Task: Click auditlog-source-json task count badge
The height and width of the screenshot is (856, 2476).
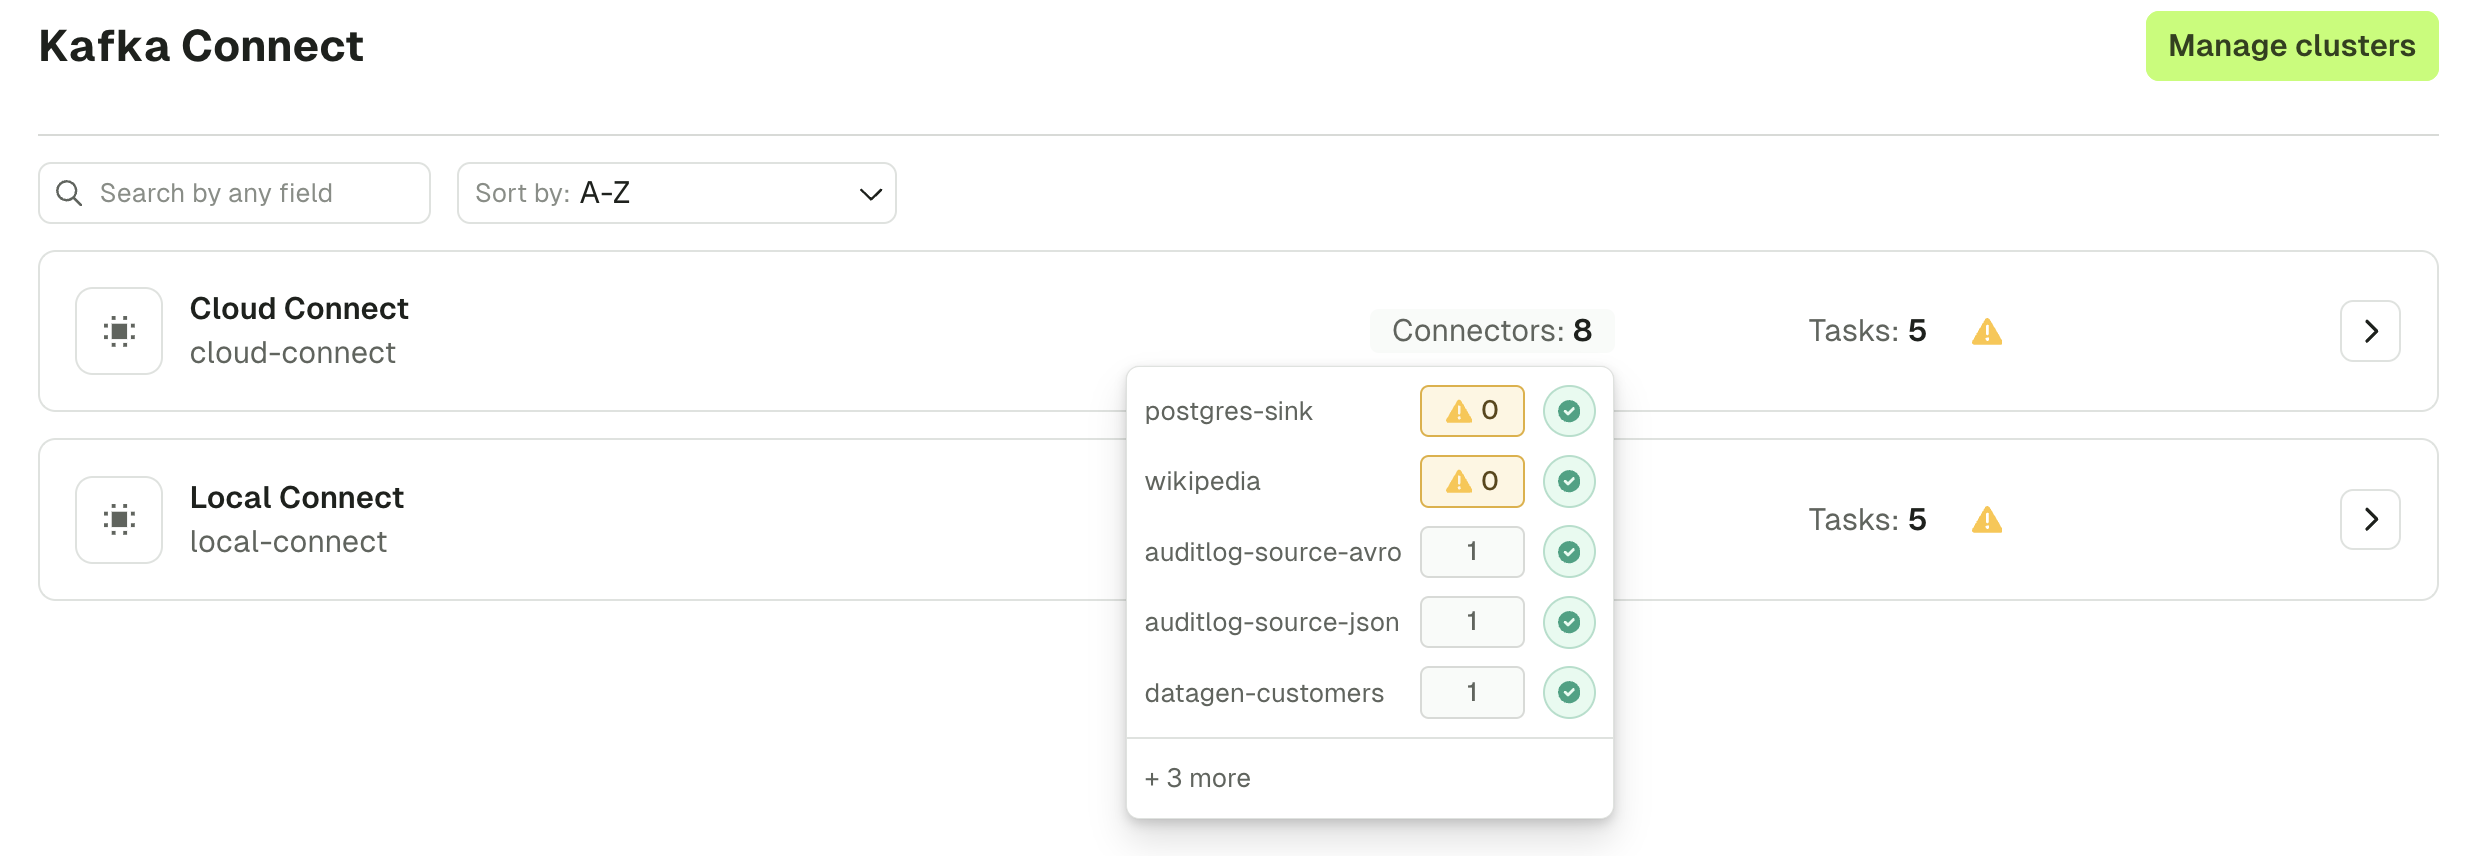Action: (x=1472, y=622)
